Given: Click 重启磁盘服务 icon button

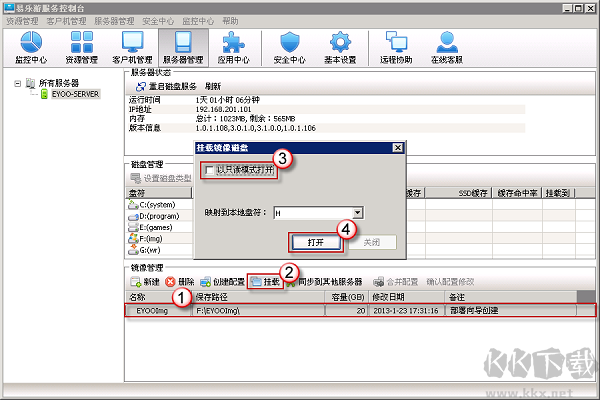Looking at the screenshot, I should 166,87.
